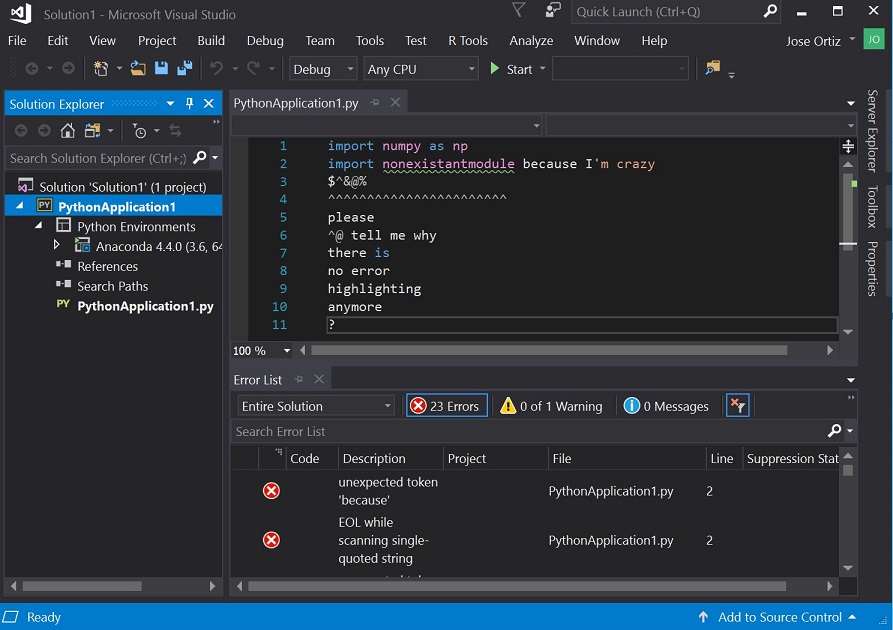Click in the Search Error List field

point(530,431)
